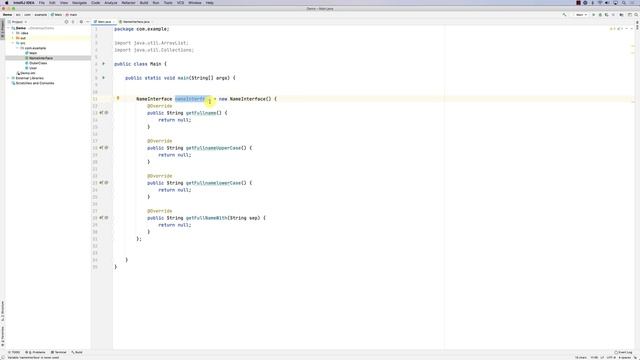This screenshot has width=640, height=360.
Task: Click the locate file target icon in Project panel
Action: [x=66, y=22]
